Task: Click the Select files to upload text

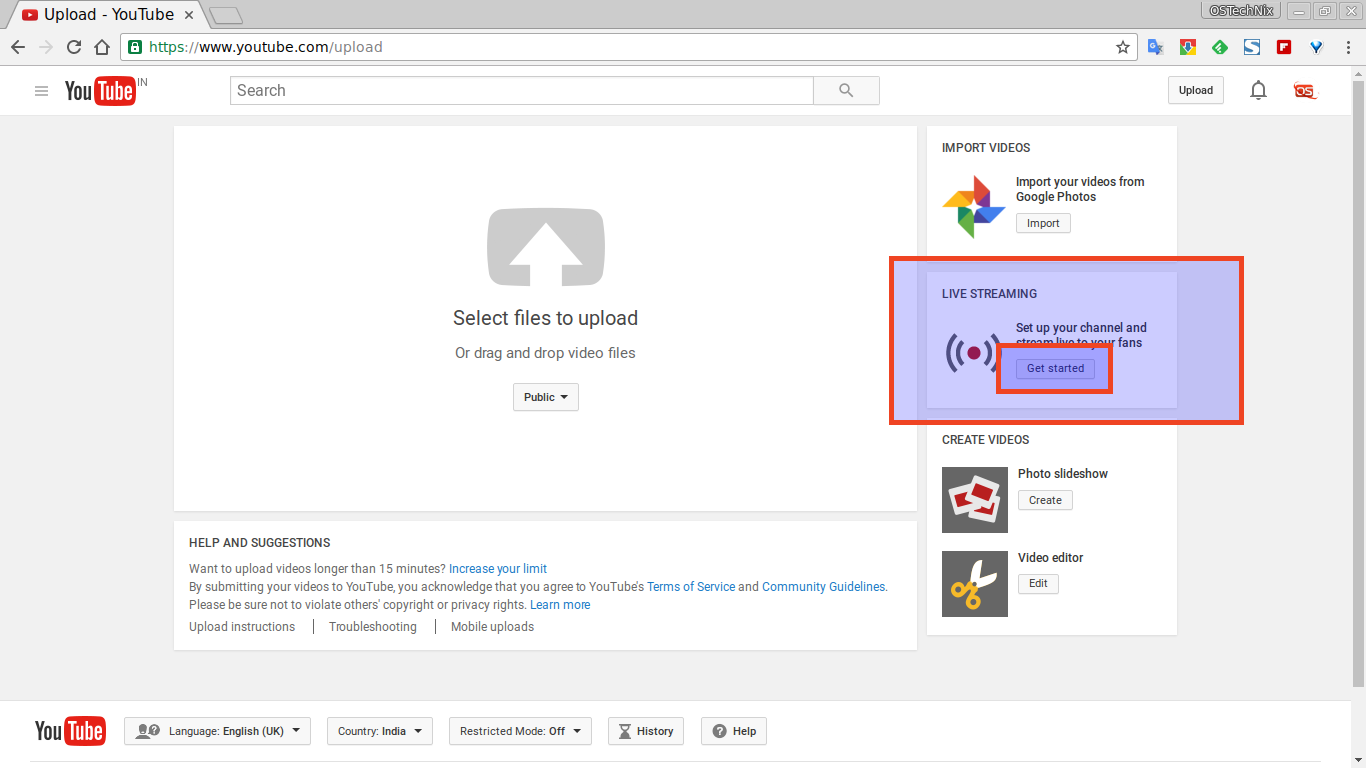Action: pyautogui.click(x=545, y=318)
